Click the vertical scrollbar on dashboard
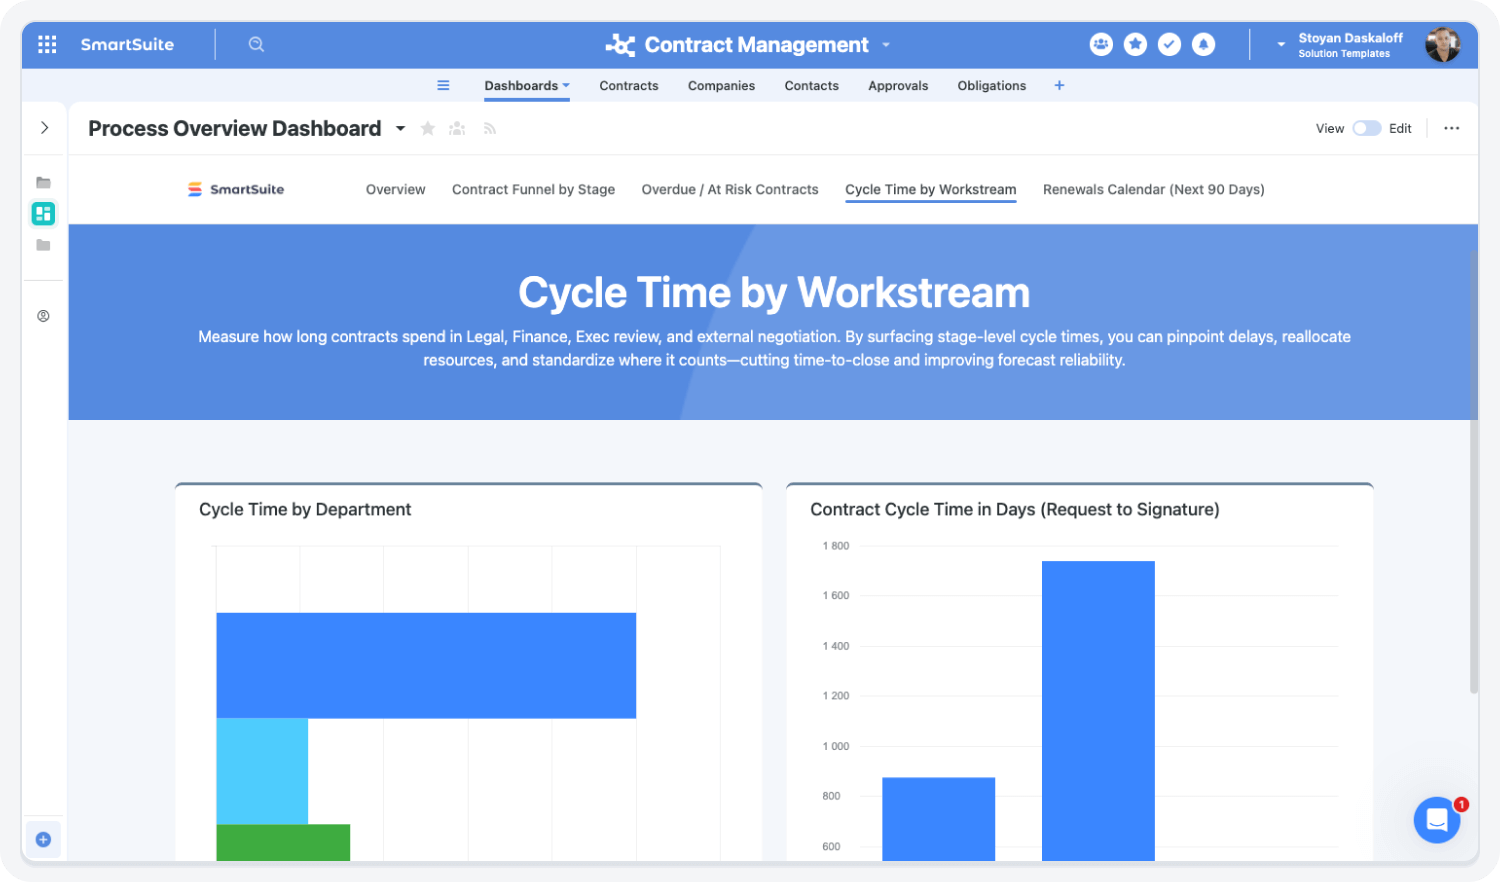 click(1474, 470)
